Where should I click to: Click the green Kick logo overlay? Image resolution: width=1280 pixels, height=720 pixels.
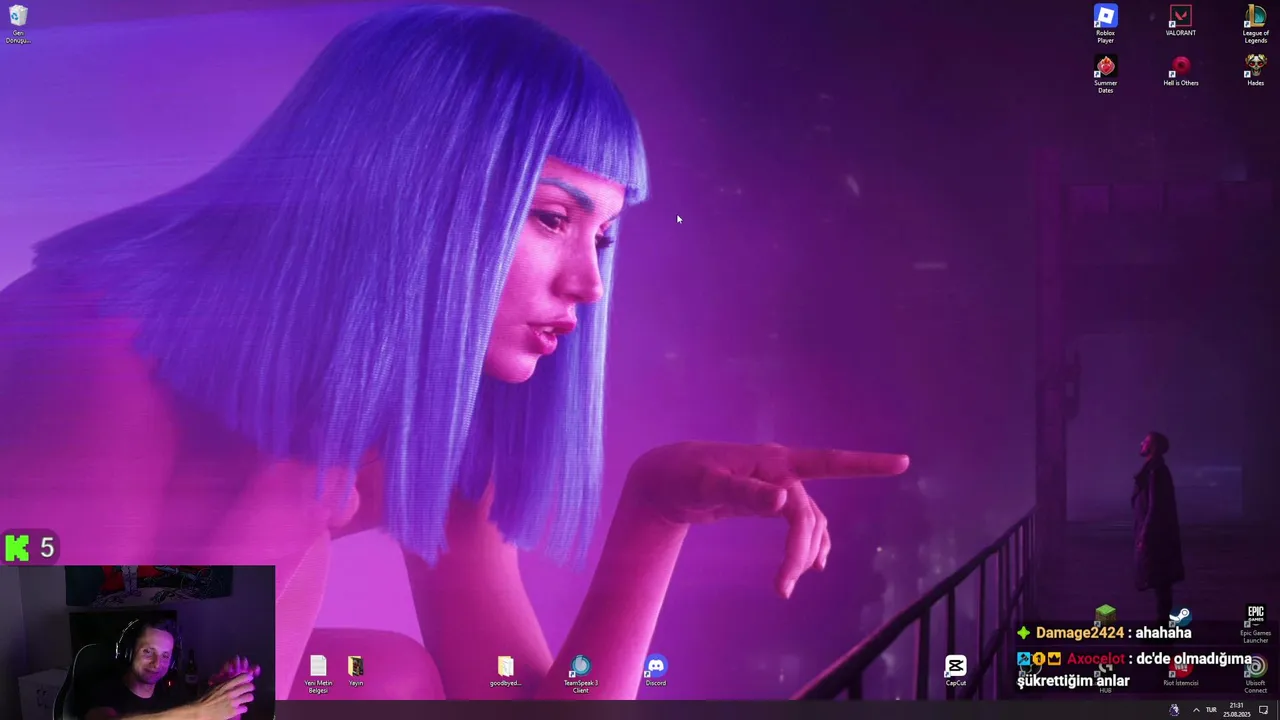[17, 547]
